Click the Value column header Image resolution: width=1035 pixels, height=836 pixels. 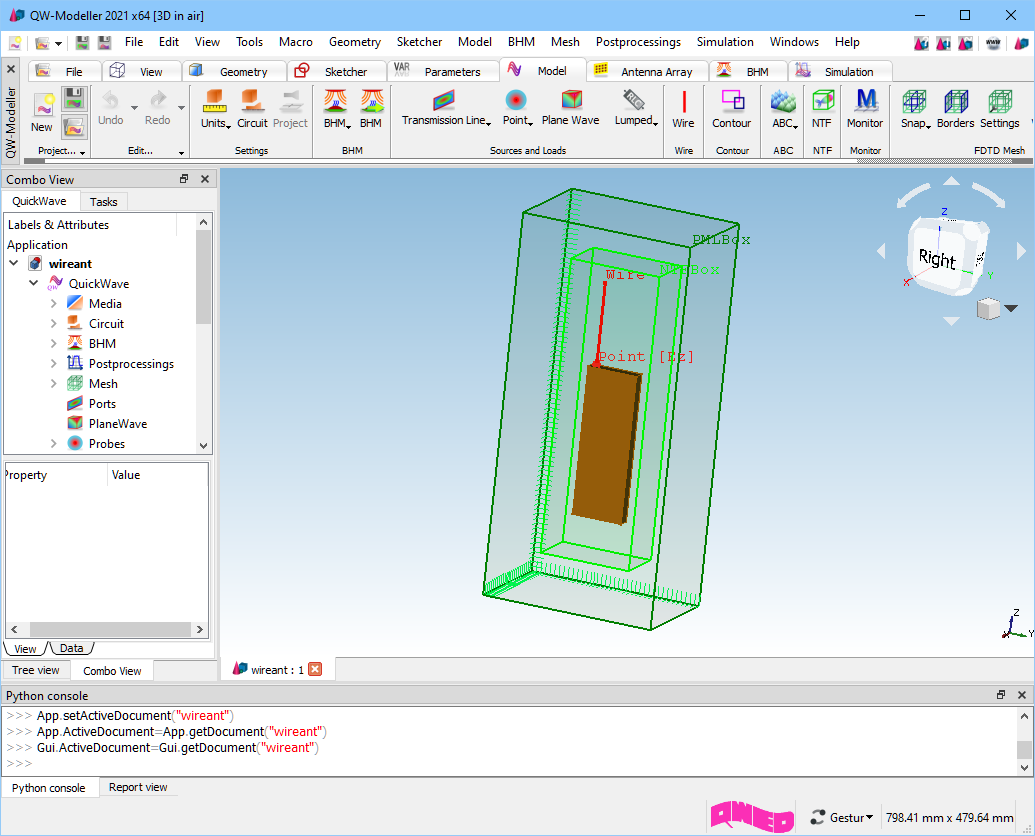pos(125,474)
